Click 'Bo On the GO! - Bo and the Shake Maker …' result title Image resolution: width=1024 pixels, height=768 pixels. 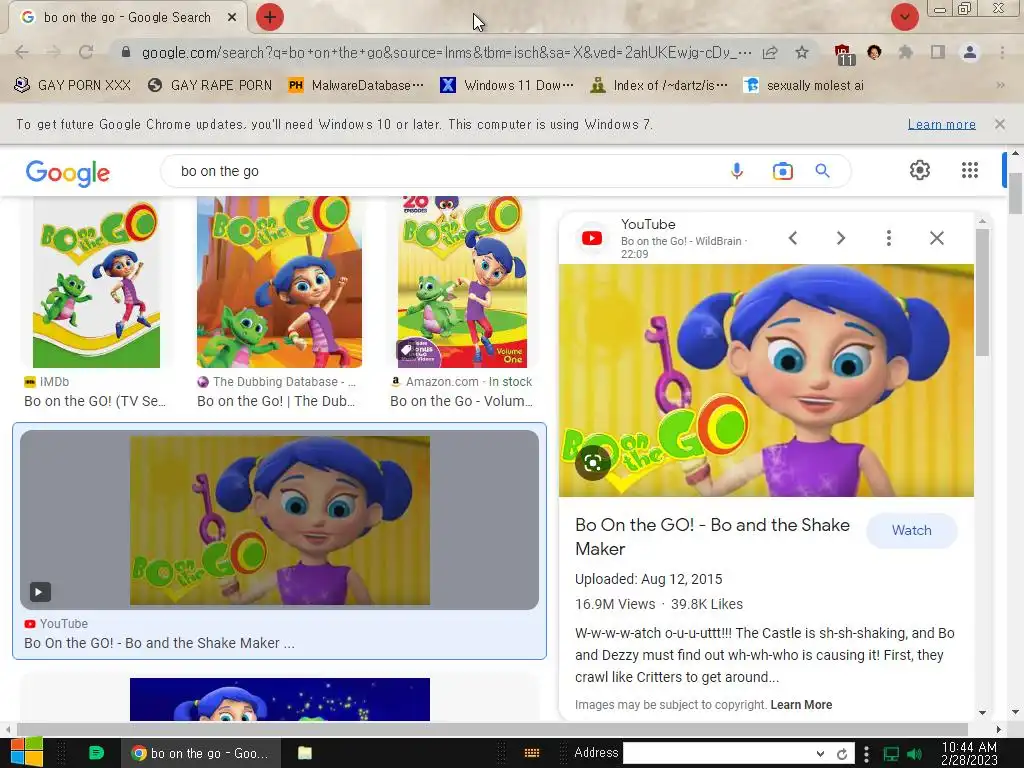click(159, 643)
